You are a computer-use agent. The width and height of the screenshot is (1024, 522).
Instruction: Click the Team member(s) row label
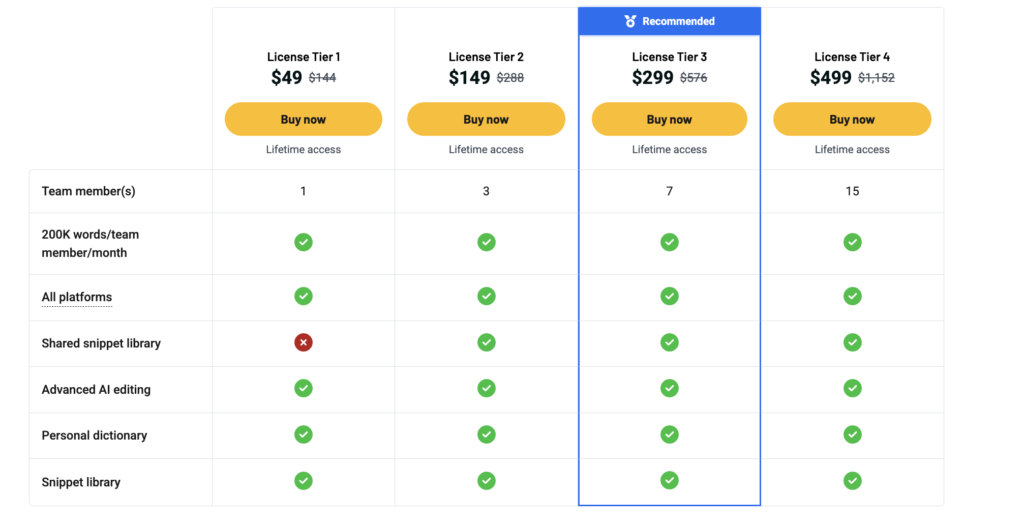[x=89, y=191]
